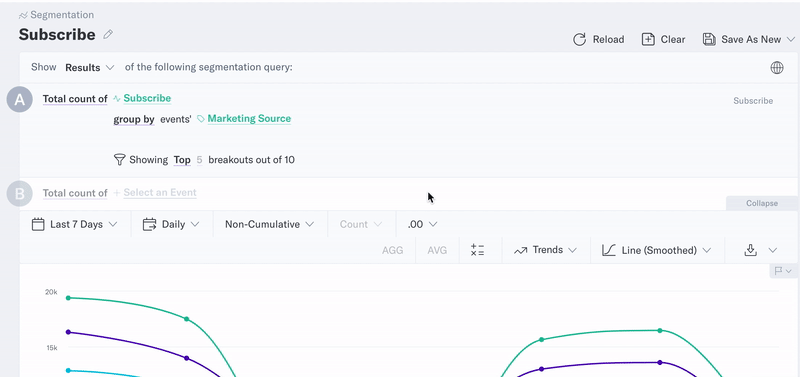Image resolution: width=800 pixels, height=377 pixels.
Task: Click the Clear button
Action: (663, 39)
